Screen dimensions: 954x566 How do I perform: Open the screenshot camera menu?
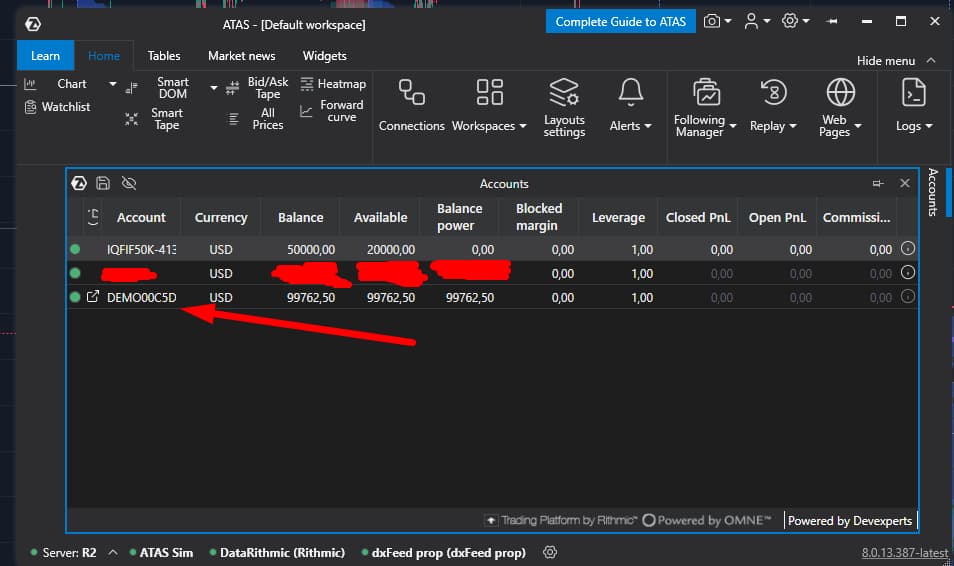click(x=717, y=21)
